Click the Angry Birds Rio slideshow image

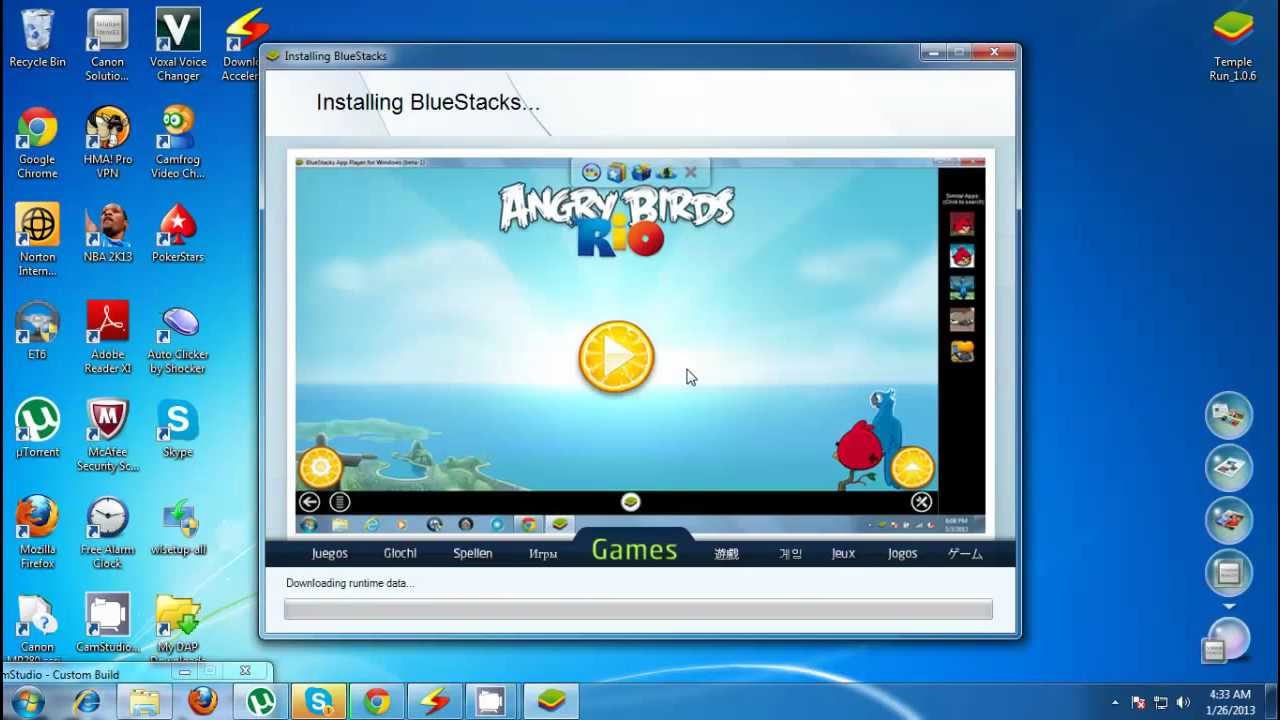click(640, 346)
